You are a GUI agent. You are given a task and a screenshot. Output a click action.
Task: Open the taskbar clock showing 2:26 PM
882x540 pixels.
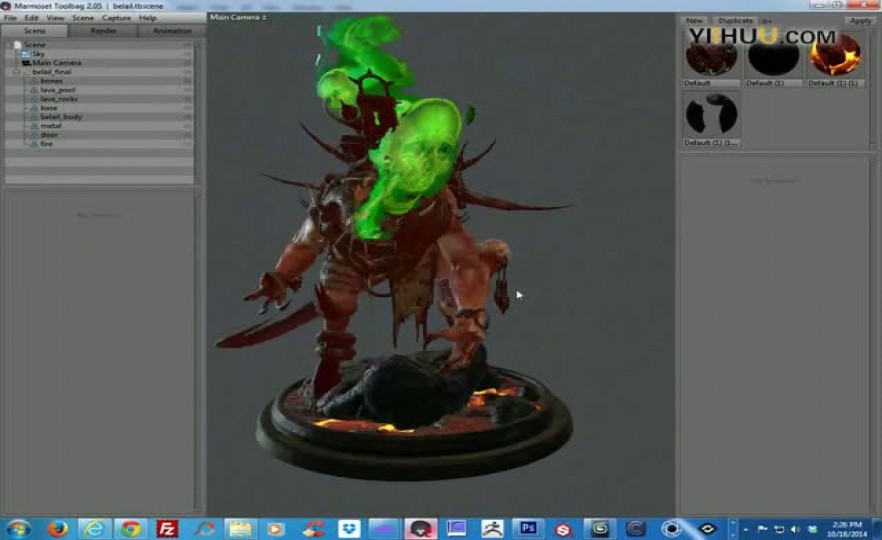click(847, 529)
